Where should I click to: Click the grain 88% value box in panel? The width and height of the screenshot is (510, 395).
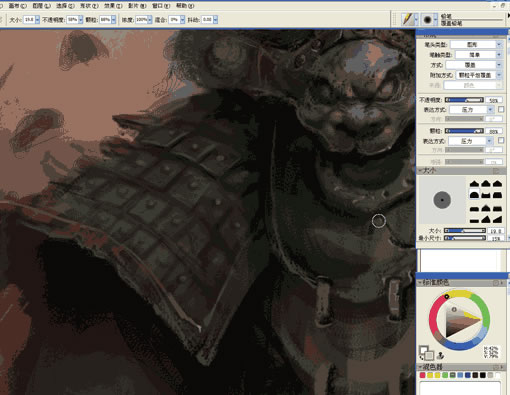coord(494,131)
